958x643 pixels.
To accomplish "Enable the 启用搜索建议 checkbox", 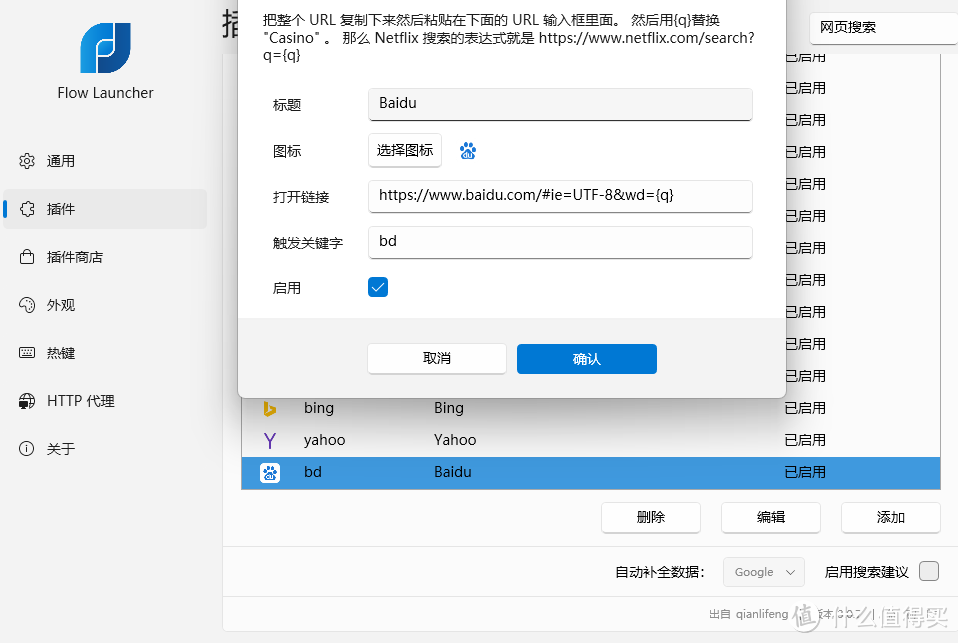I will tap(929, 571).
